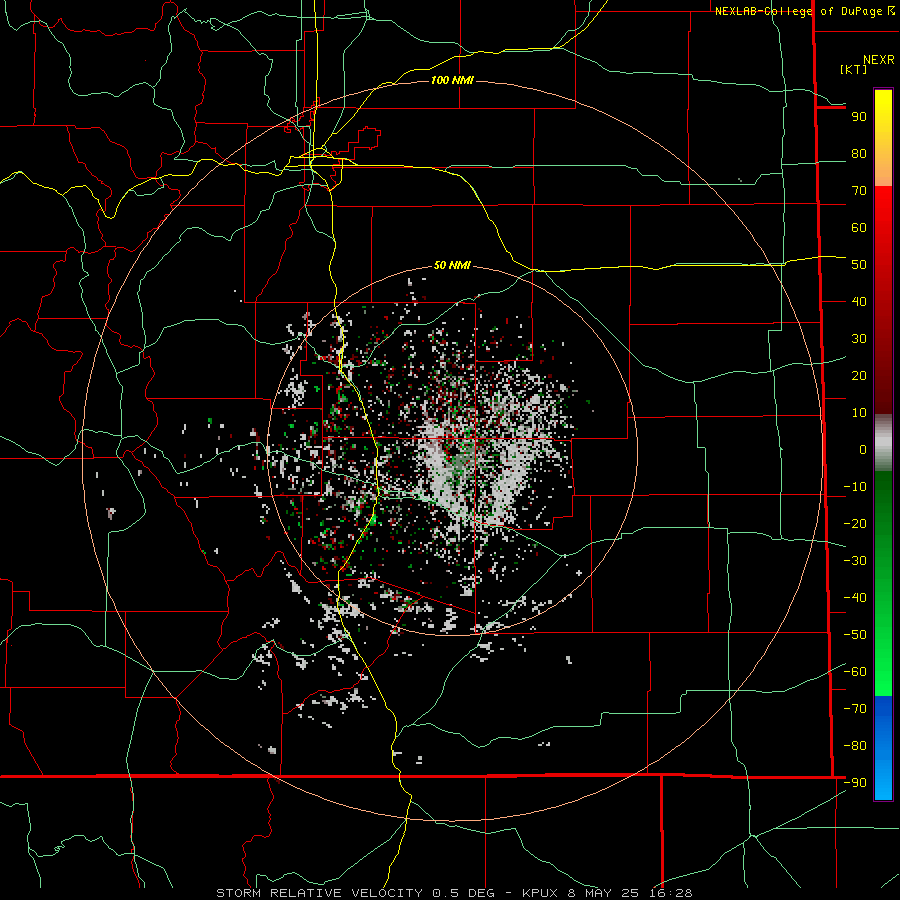Click the 80 value on the velocity scale
Image resolution: width=900 pixels, height=900 pixels.
859,154
